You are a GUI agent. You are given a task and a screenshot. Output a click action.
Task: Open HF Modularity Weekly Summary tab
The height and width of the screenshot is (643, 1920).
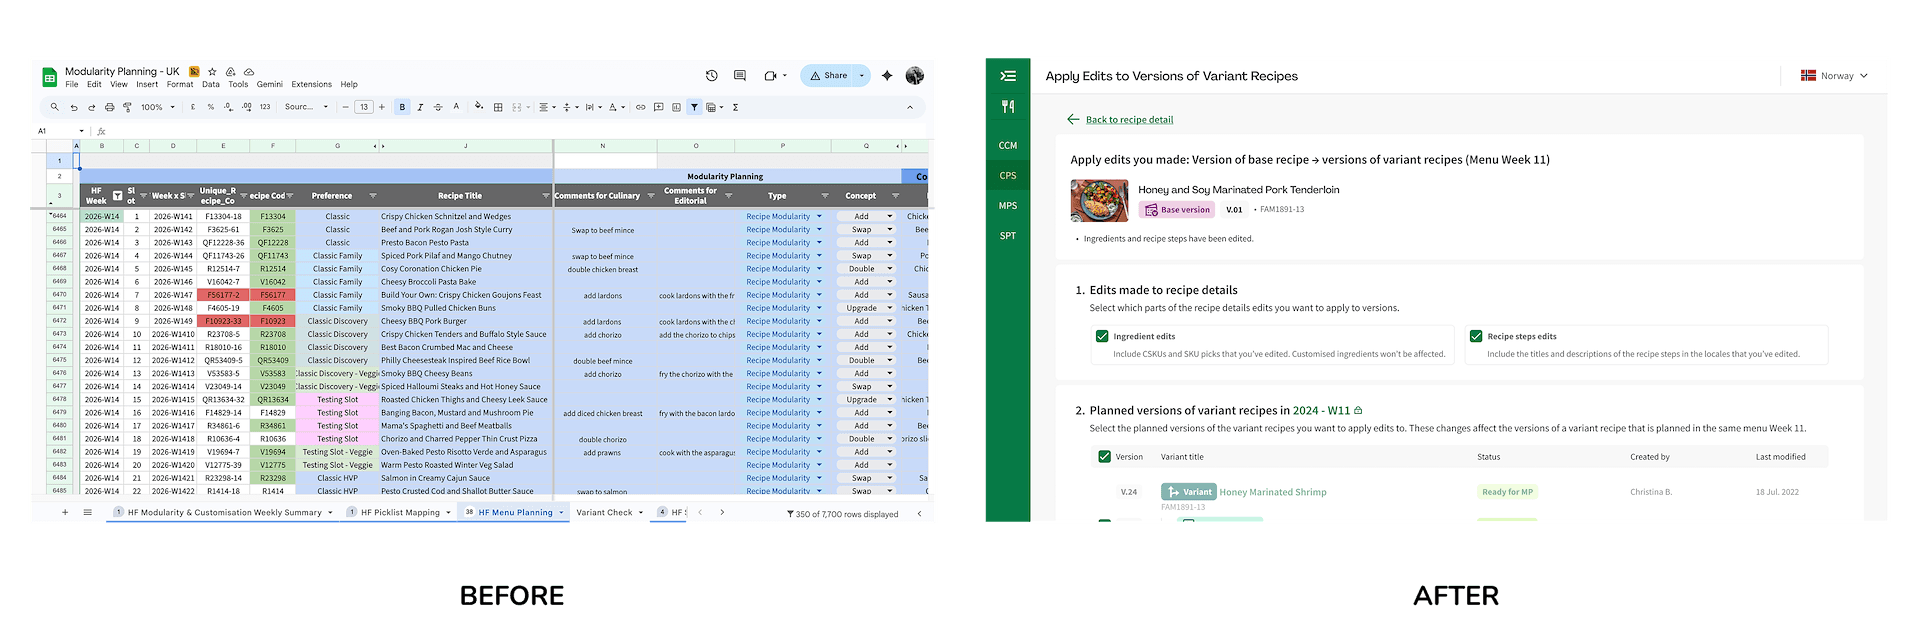click(x=224, y=513)
